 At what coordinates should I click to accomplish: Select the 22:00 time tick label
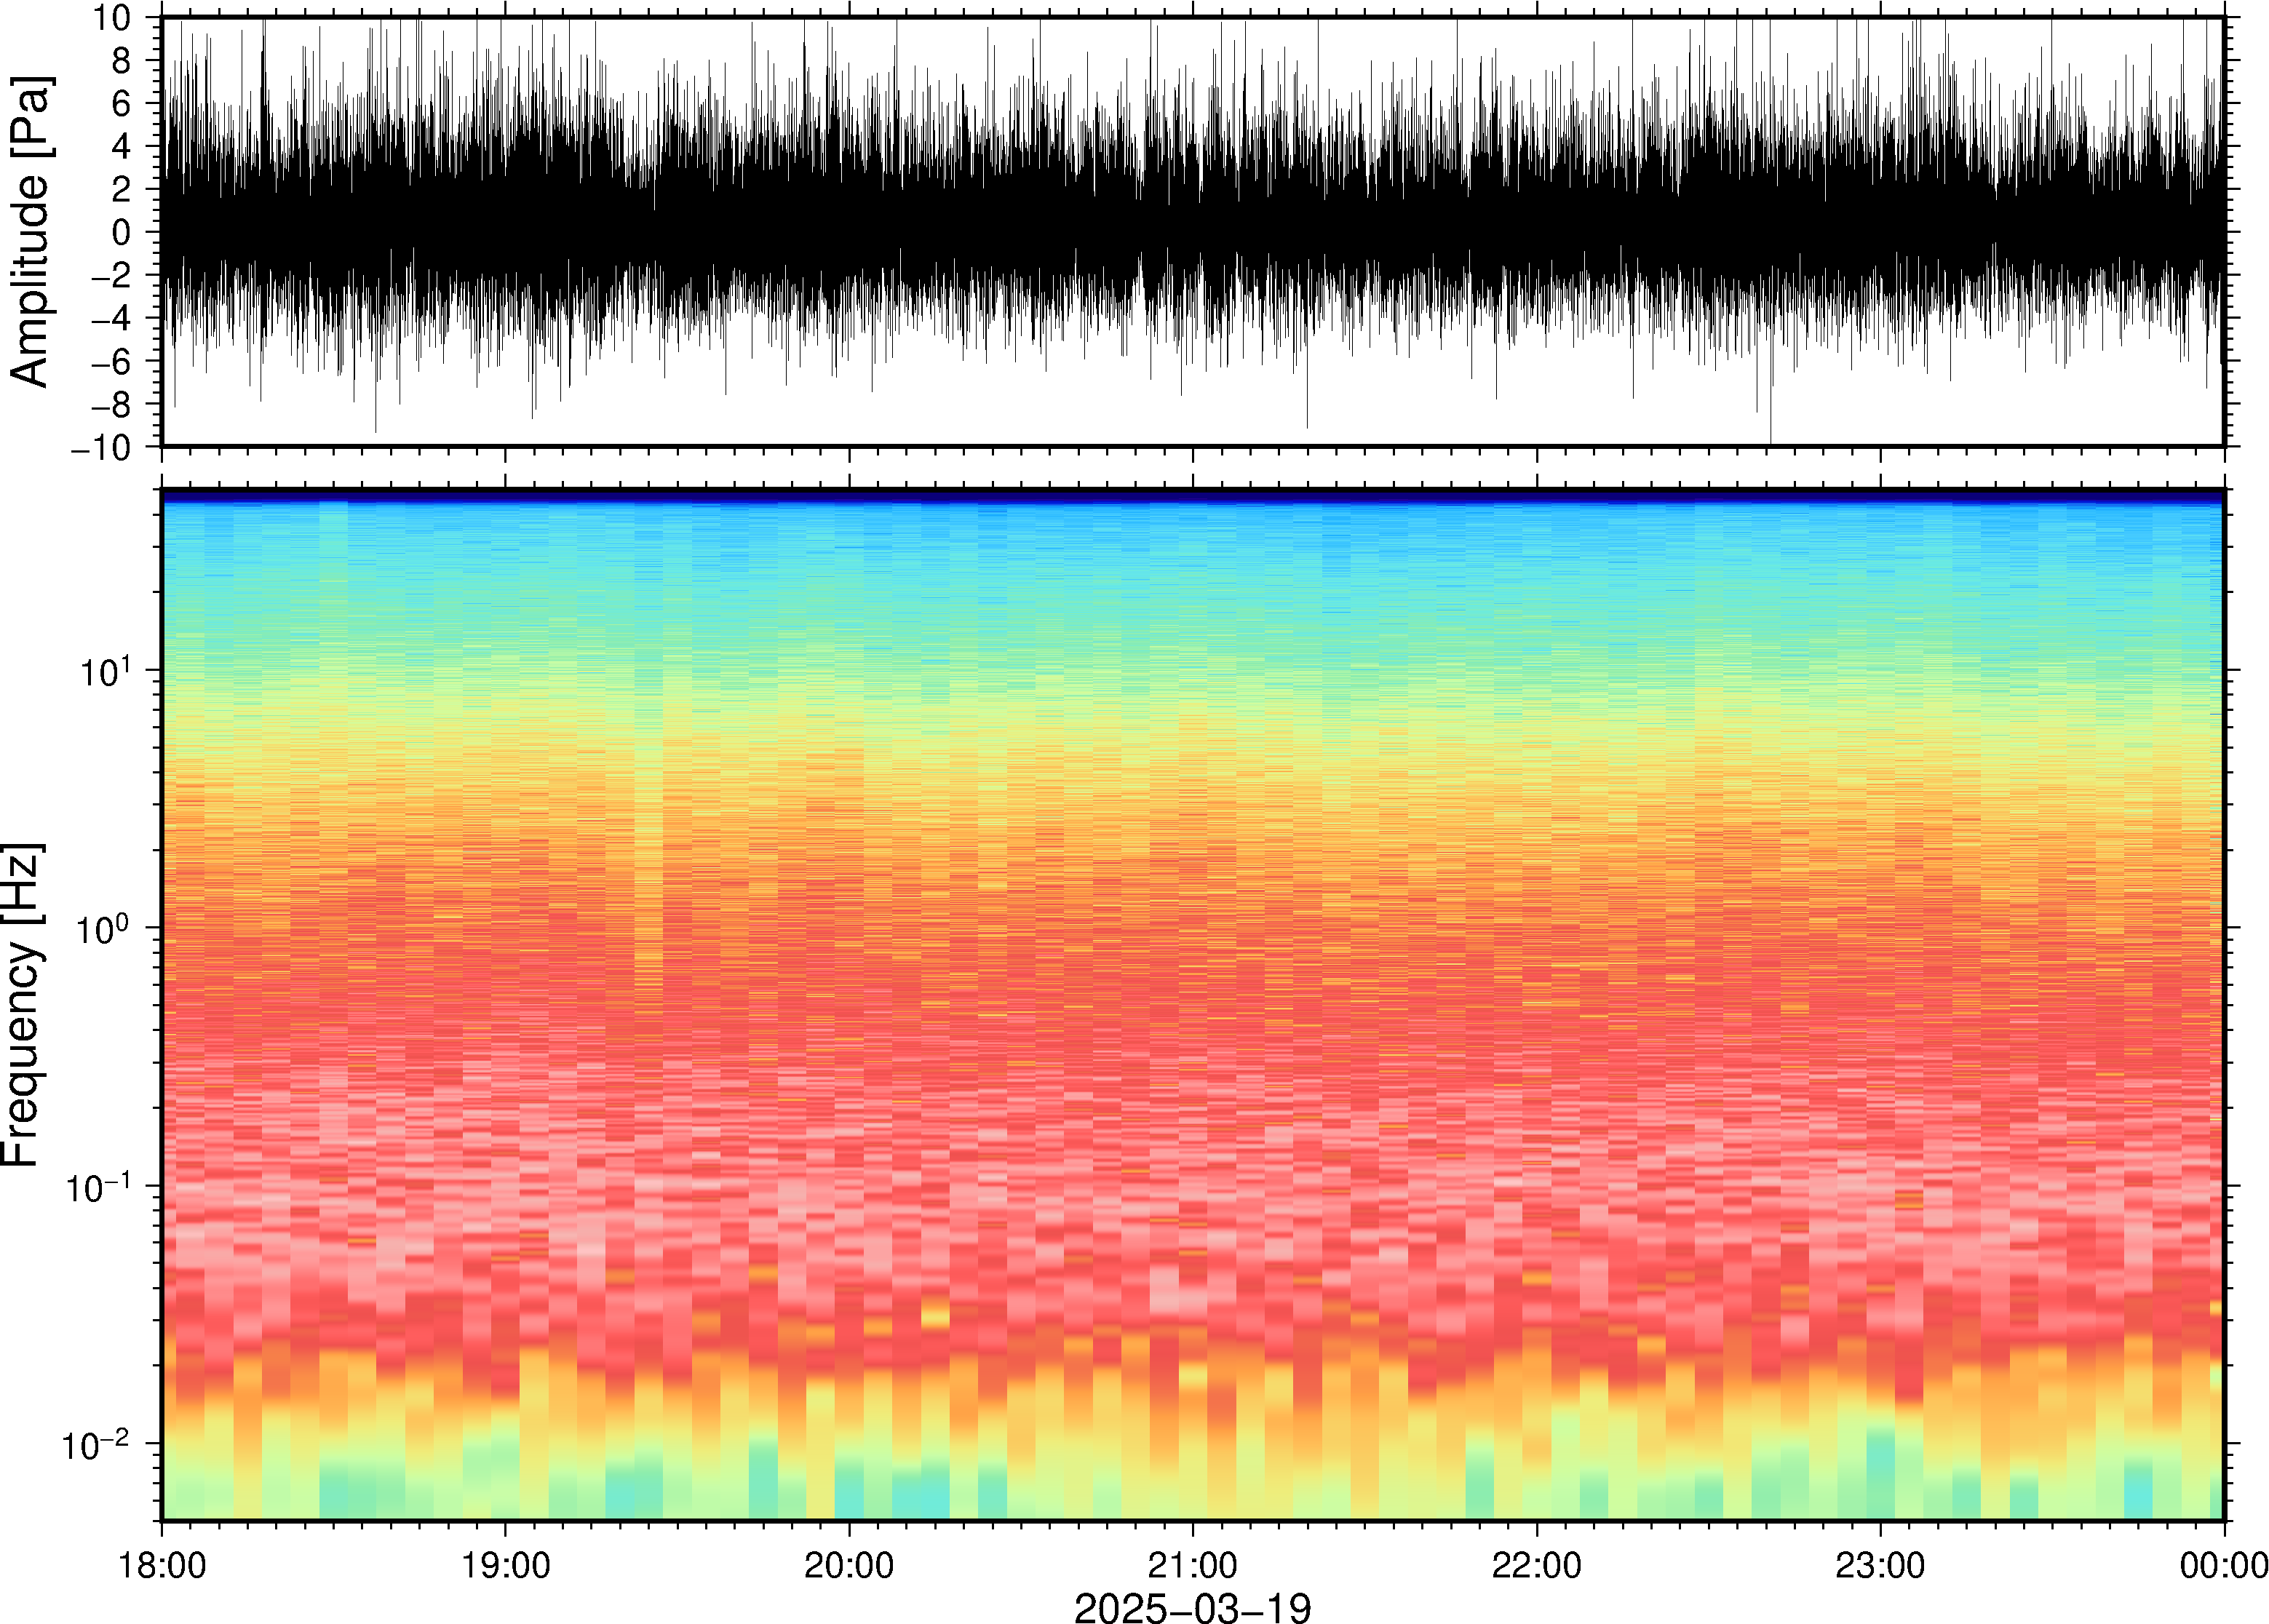(x=1536, y=1565)
